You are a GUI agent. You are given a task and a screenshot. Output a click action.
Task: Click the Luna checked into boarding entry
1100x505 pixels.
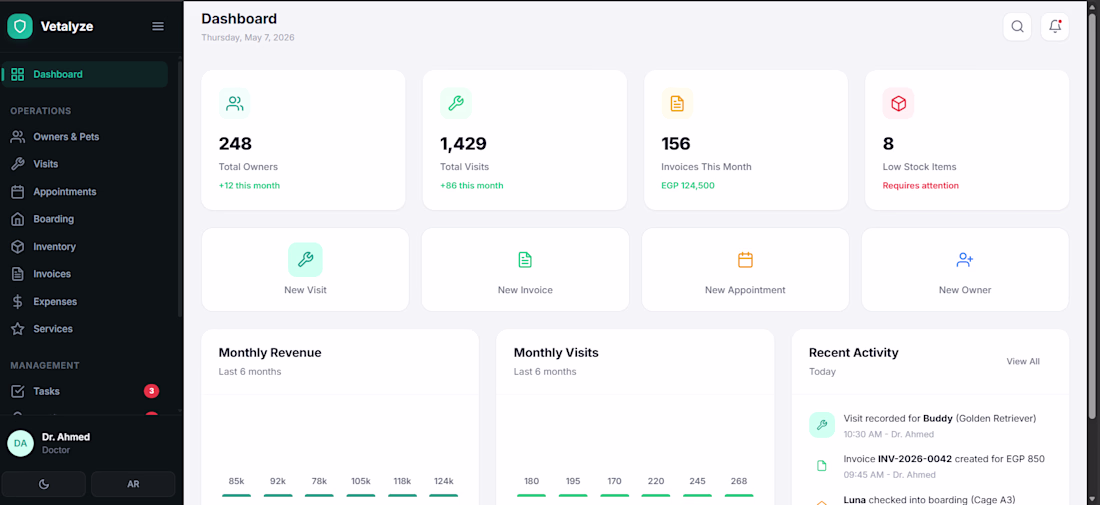pos(930,501)
